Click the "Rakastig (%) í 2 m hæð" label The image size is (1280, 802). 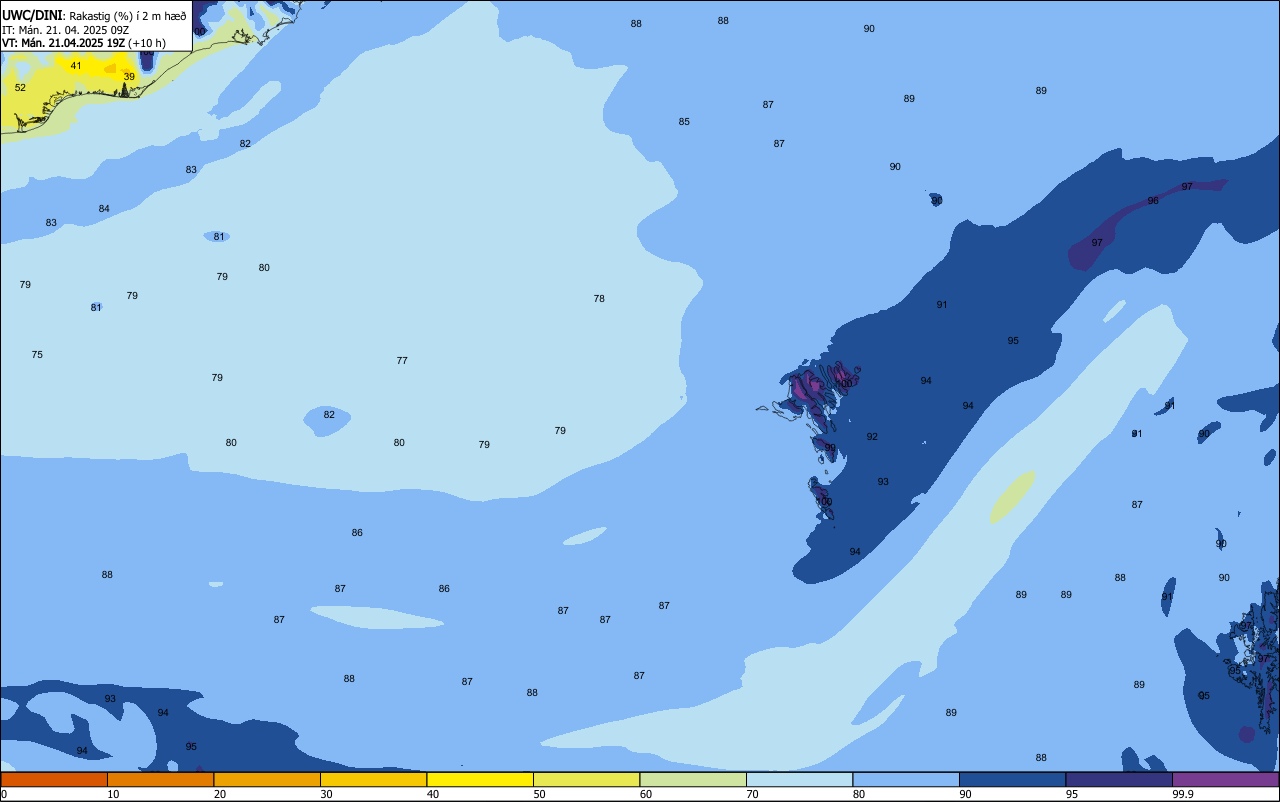[128, 16]
